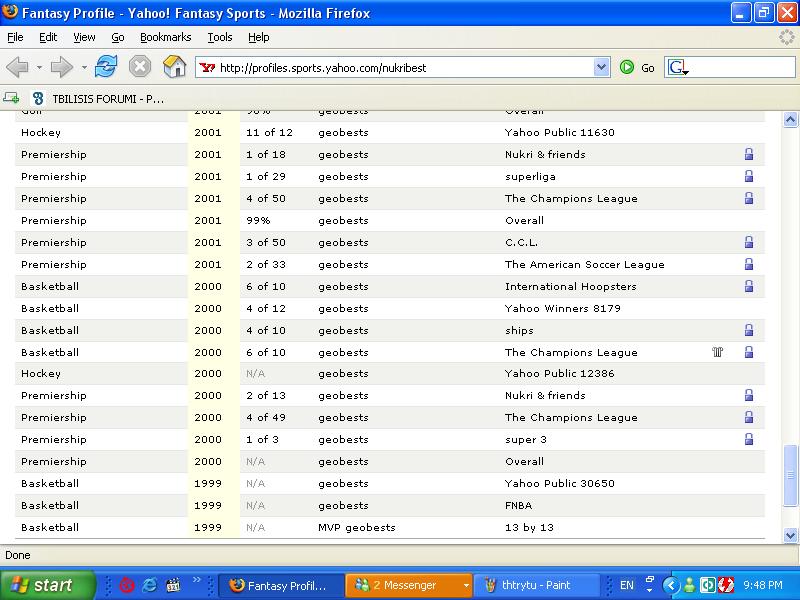Click the FNBA league name
800x600 pixels.
click(x=518, y=505)
